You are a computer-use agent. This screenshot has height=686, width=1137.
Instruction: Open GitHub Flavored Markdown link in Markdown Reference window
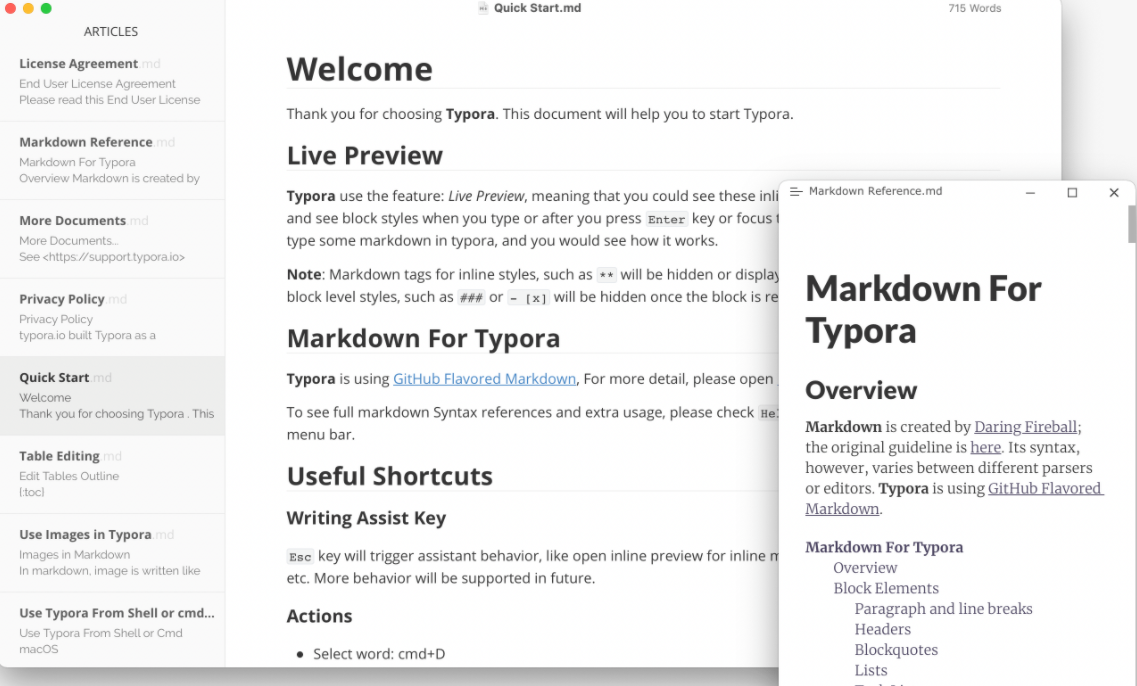pyautogui.click(x=1046, y=488)
